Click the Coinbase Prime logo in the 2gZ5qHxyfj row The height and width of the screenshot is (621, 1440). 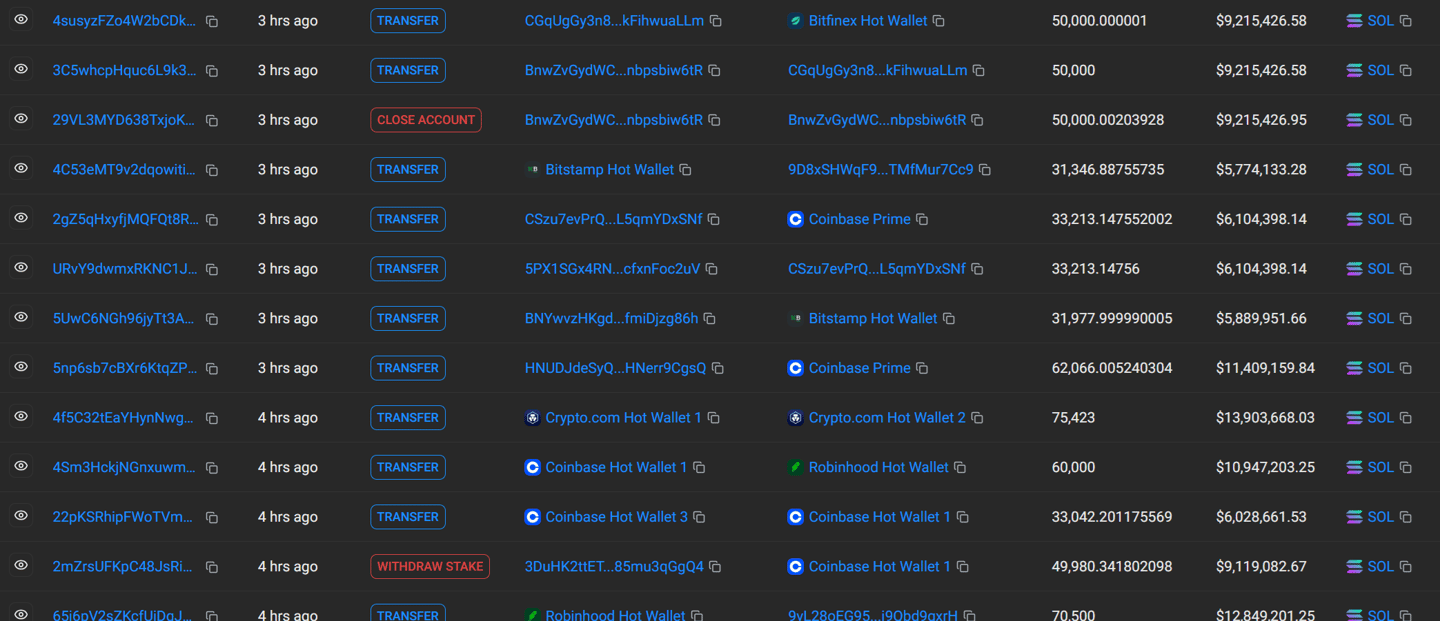coord(795,219)
